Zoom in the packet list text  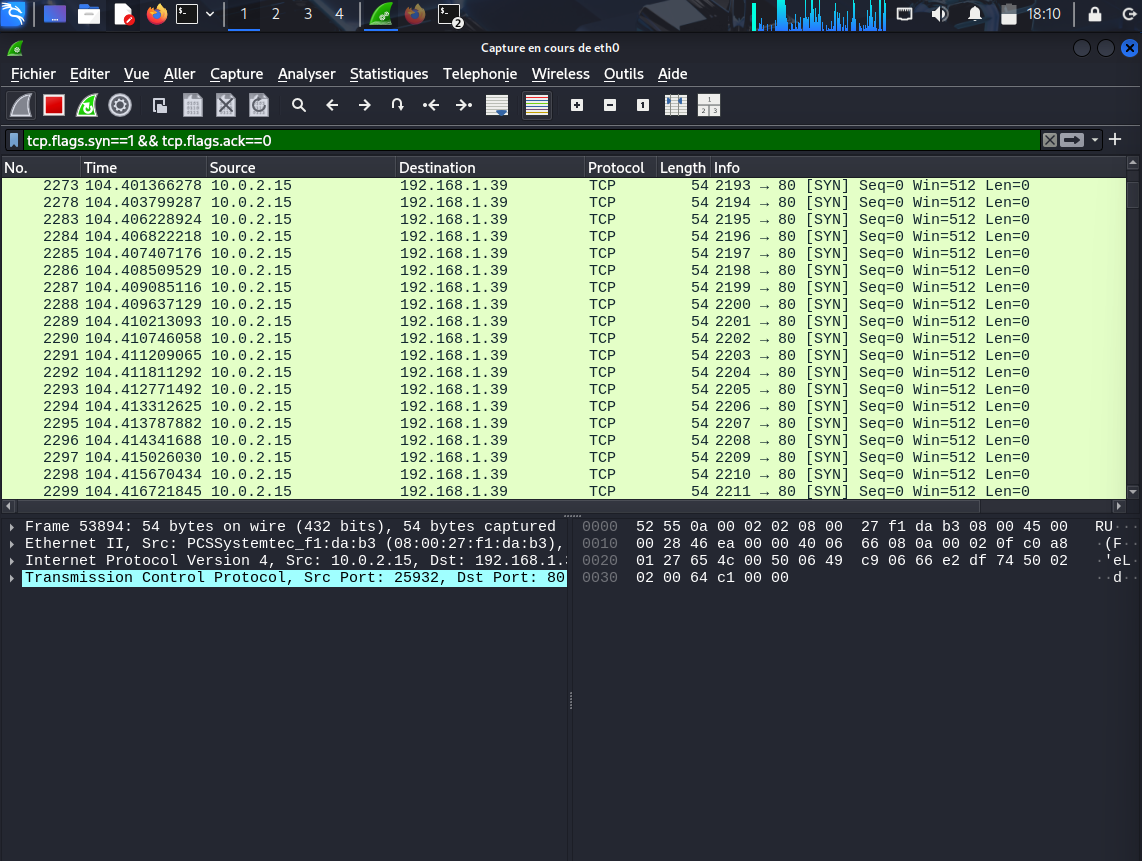click(577, 105)
